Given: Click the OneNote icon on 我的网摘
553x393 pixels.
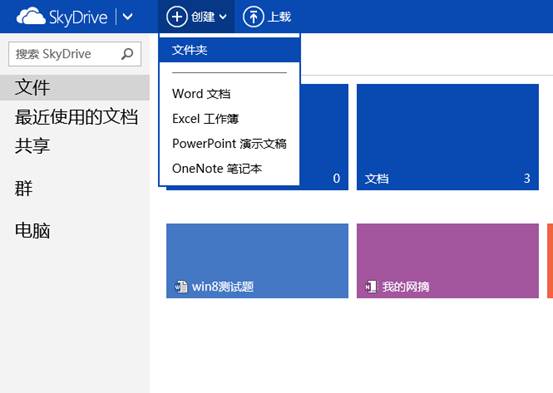Looking at the screenshot, I should [371, 286].
